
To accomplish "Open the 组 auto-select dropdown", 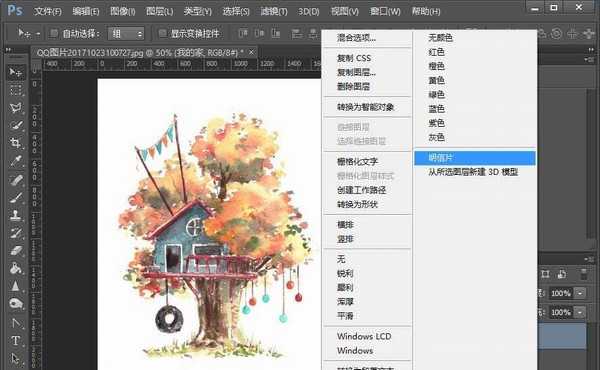I will (x=126, y=34).
